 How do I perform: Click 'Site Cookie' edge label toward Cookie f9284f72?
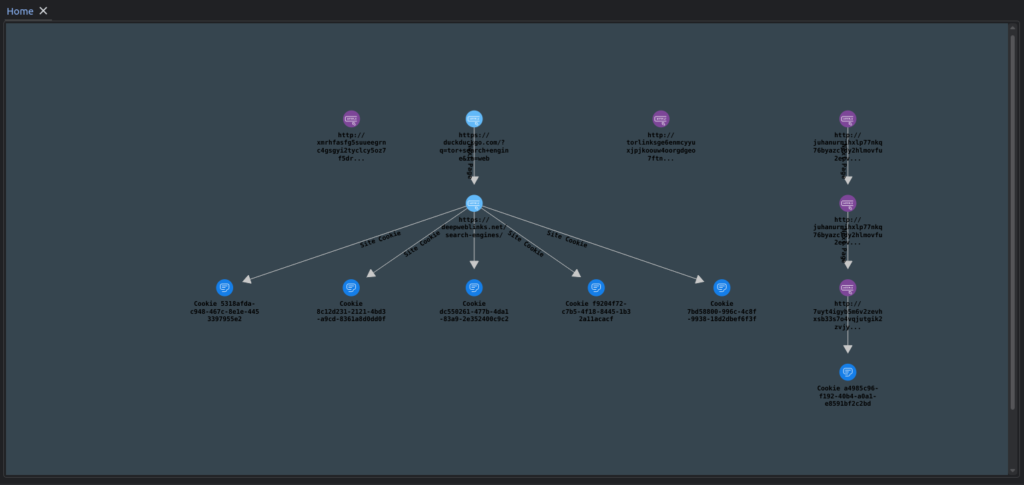coord(526,244)
